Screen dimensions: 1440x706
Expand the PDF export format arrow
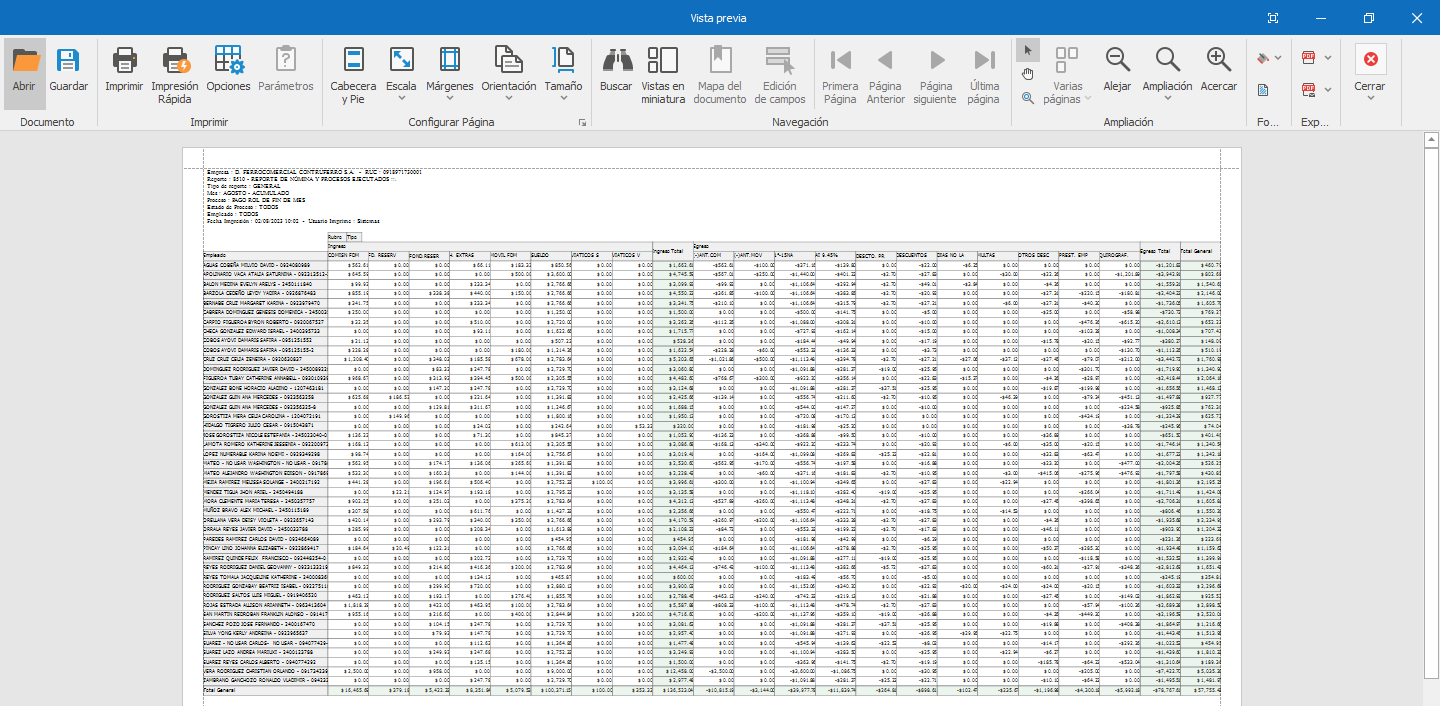pyautogui.click(x=1327, y=58)
